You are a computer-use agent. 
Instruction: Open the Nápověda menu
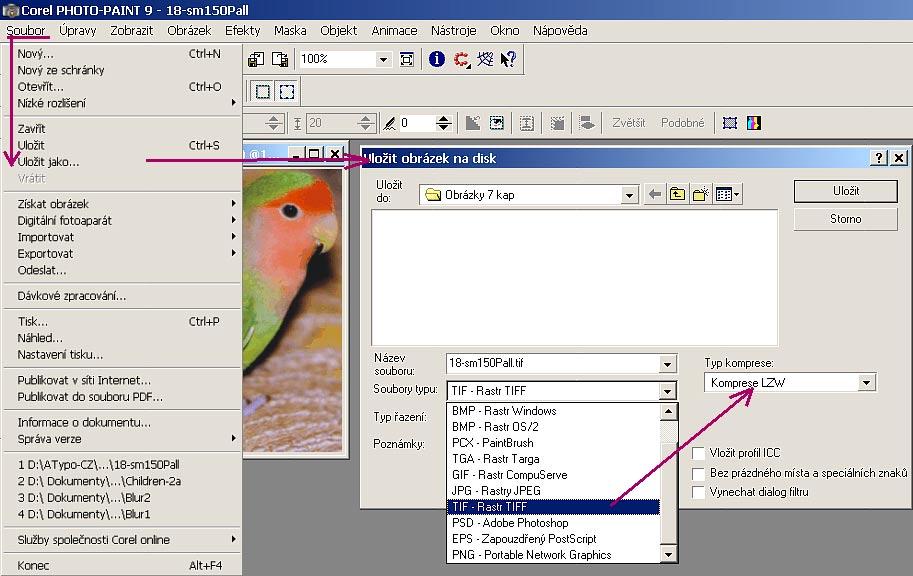[x=560, y=30]
